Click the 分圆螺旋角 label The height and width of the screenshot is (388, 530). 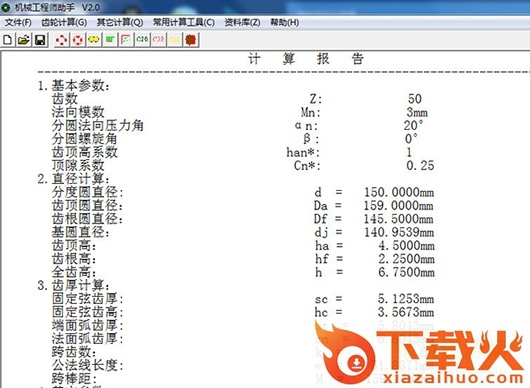tap(85, 139)
